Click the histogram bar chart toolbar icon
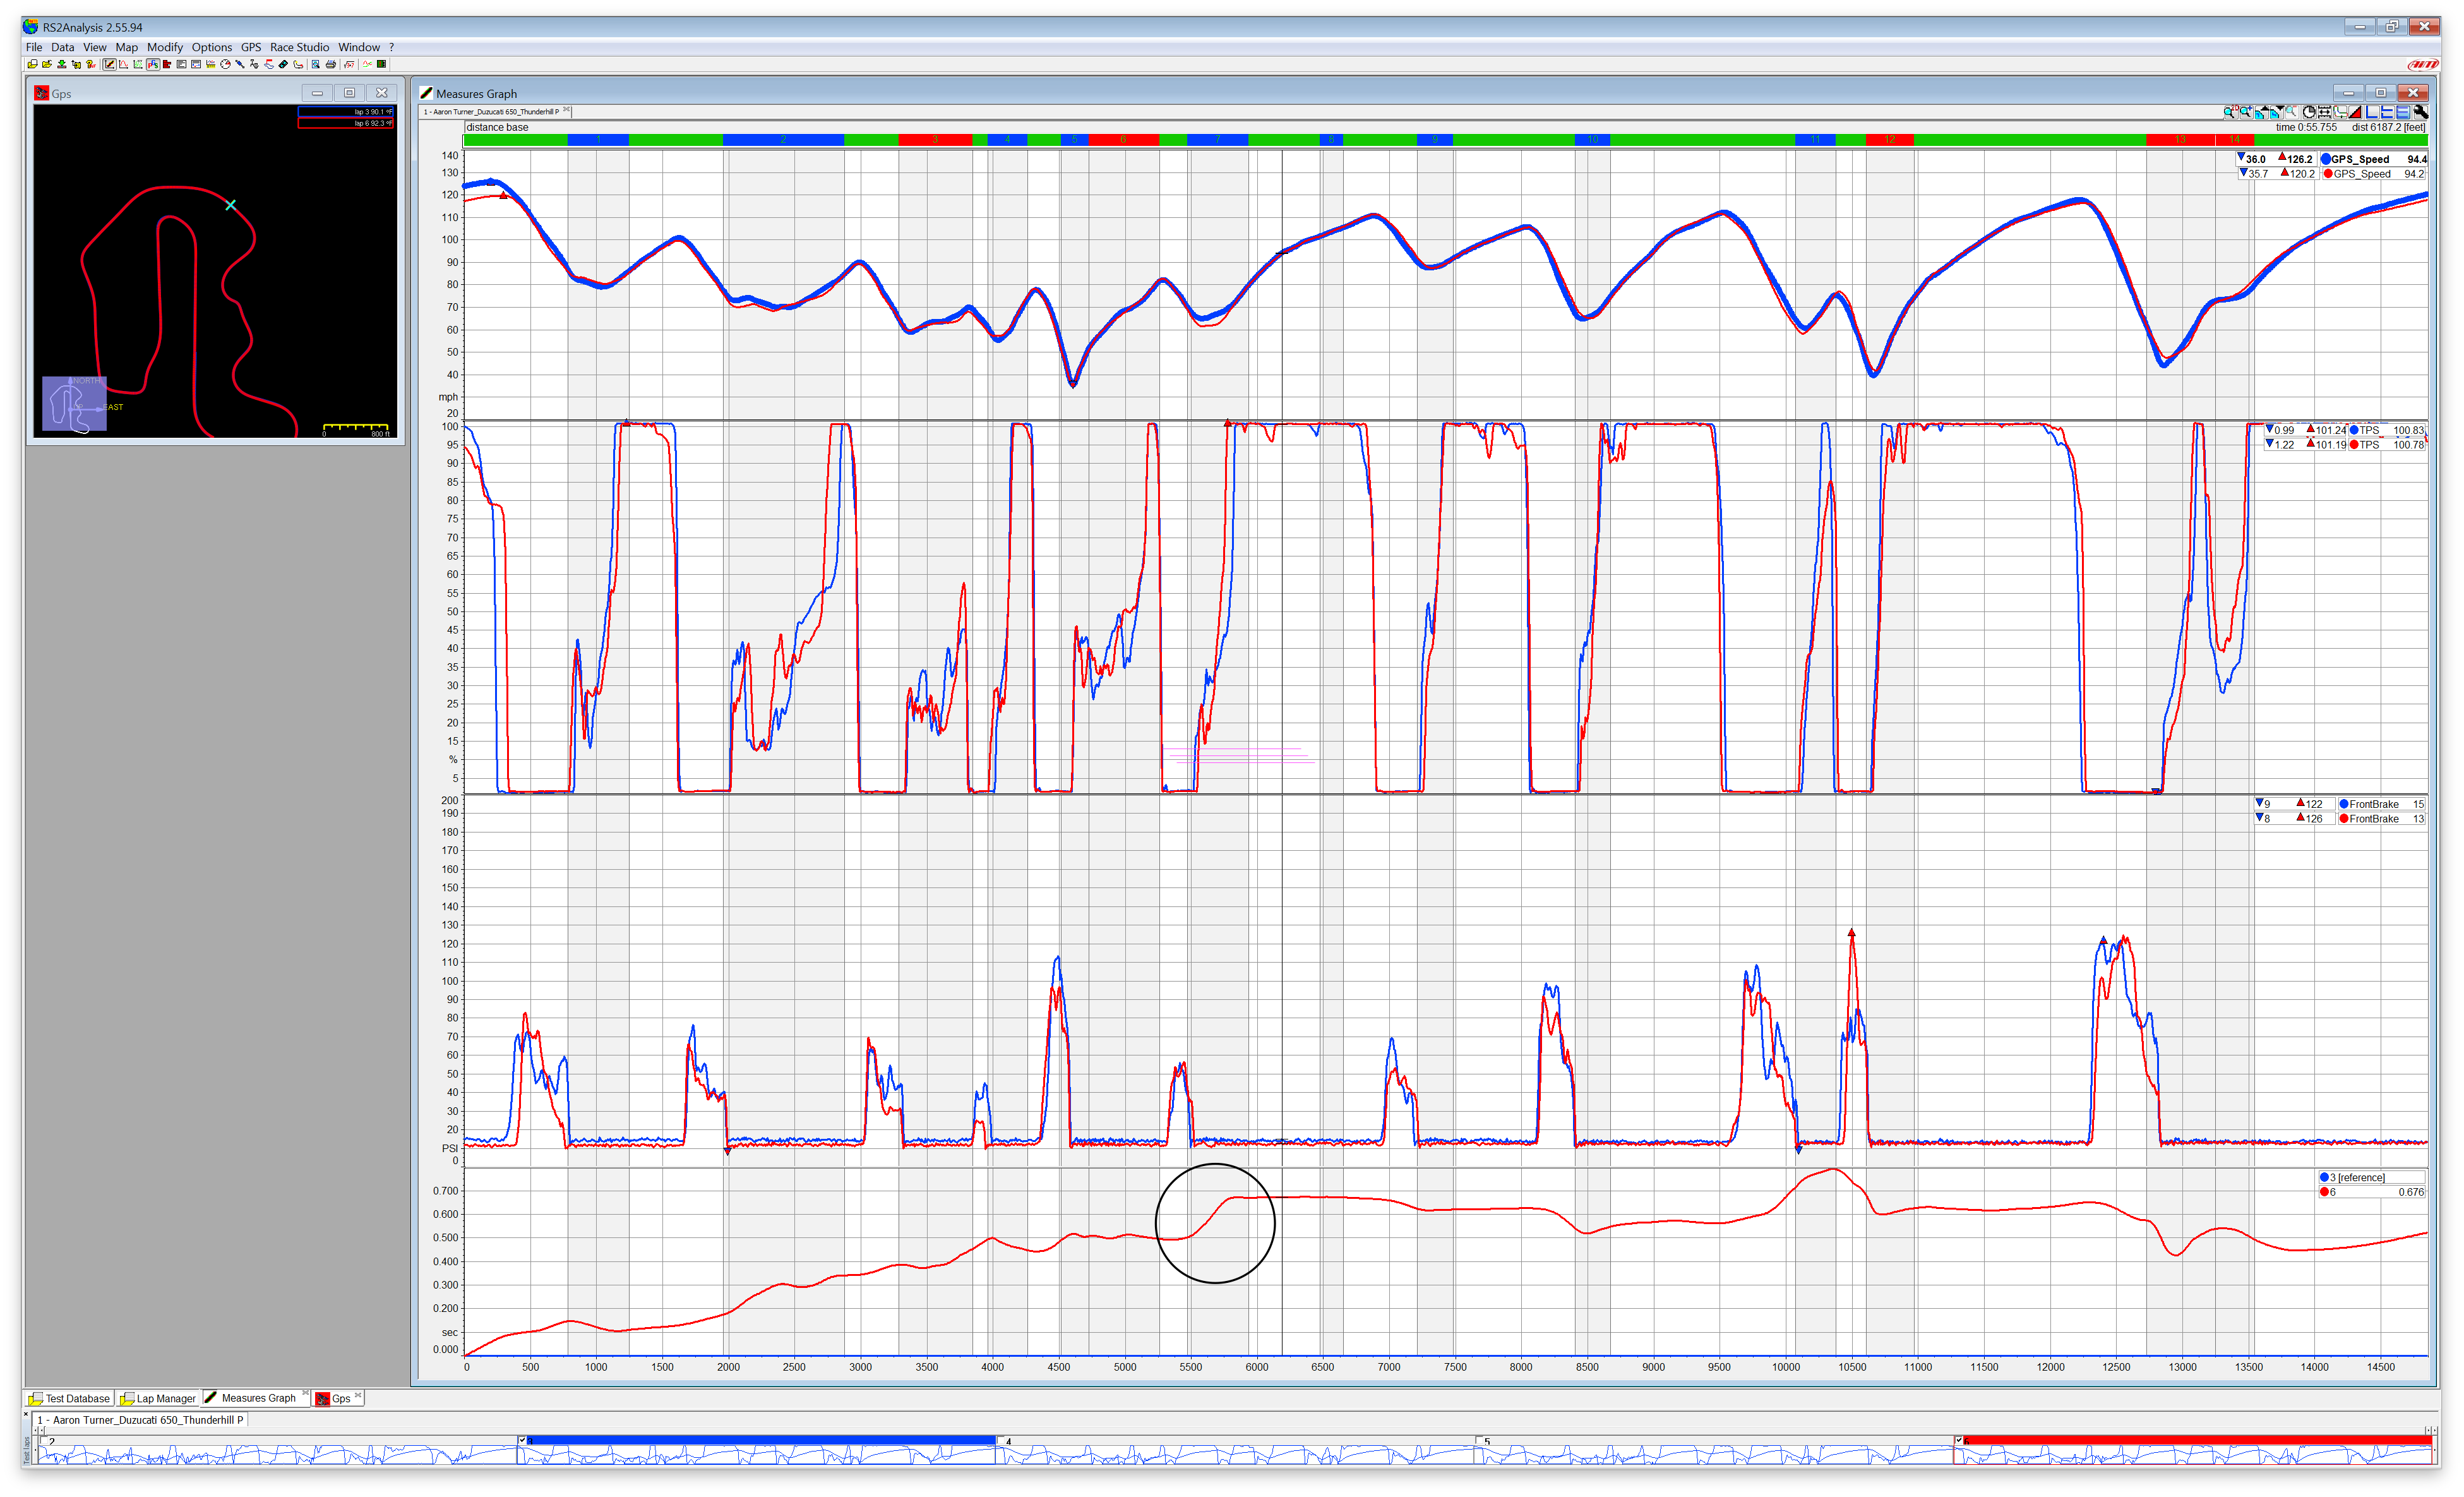The height and width of the screenshot is (1497, 2464). 167,64
